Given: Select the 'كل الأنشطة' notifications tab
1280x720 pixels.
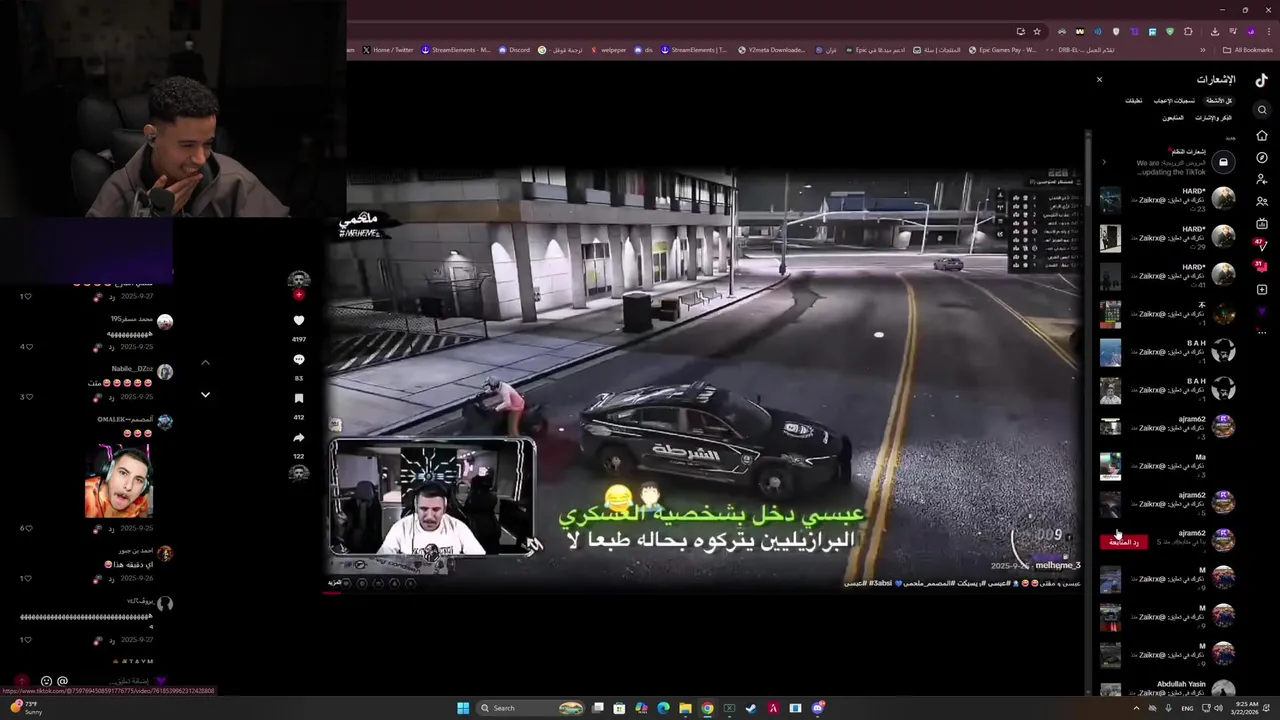Looking at the screenshot, I should tap(1219, 100).
